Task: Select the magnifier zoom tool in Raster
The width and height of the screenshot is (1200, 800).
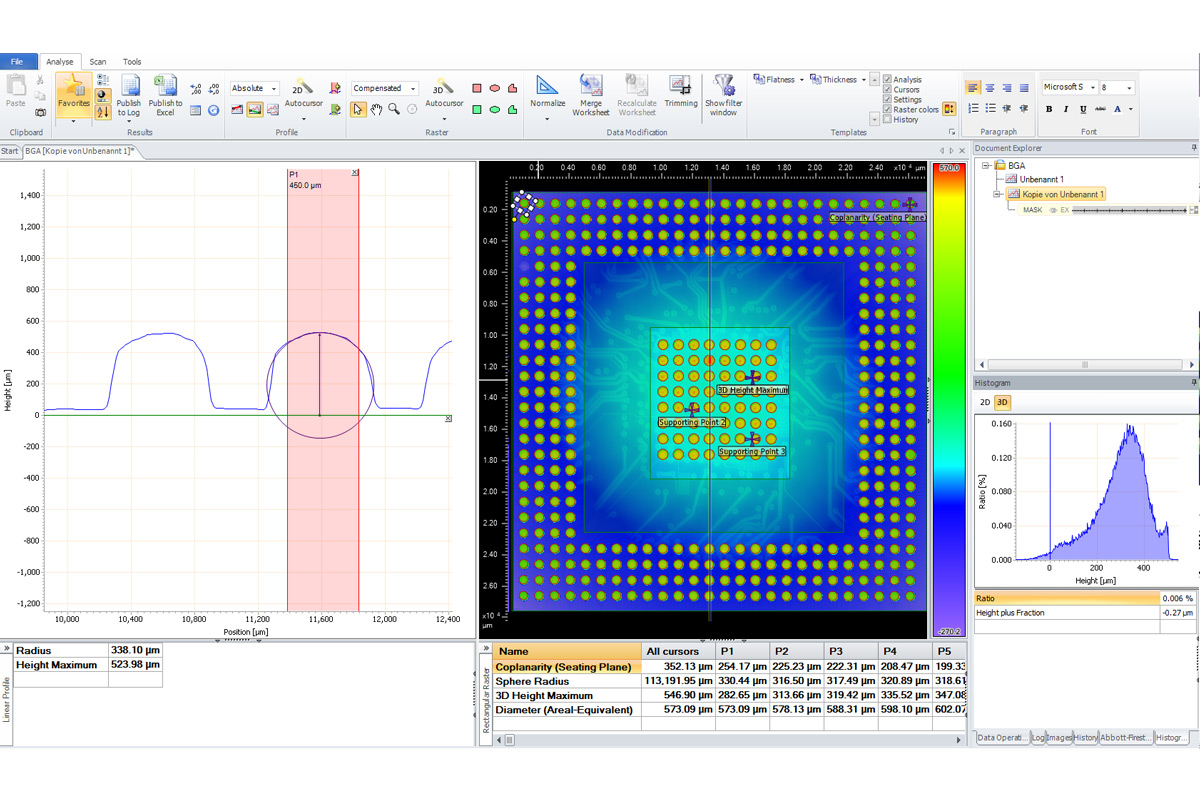Action: [x=395, y=109]
